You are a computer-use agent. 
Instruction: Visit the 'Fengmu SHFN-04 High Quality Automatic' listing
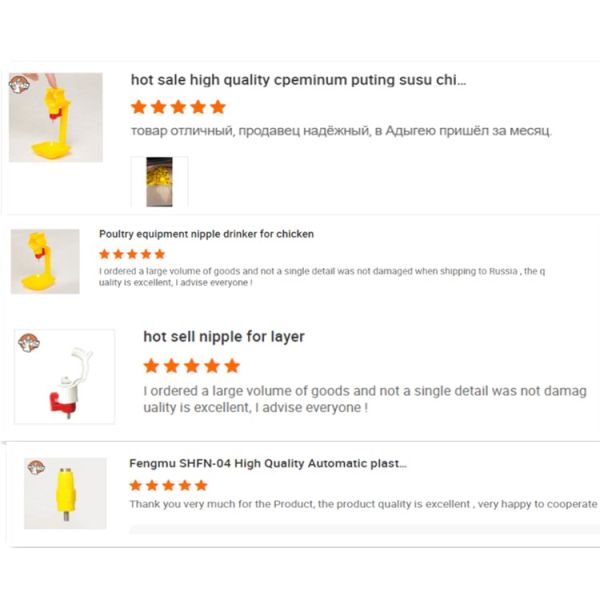pos(268,464)
